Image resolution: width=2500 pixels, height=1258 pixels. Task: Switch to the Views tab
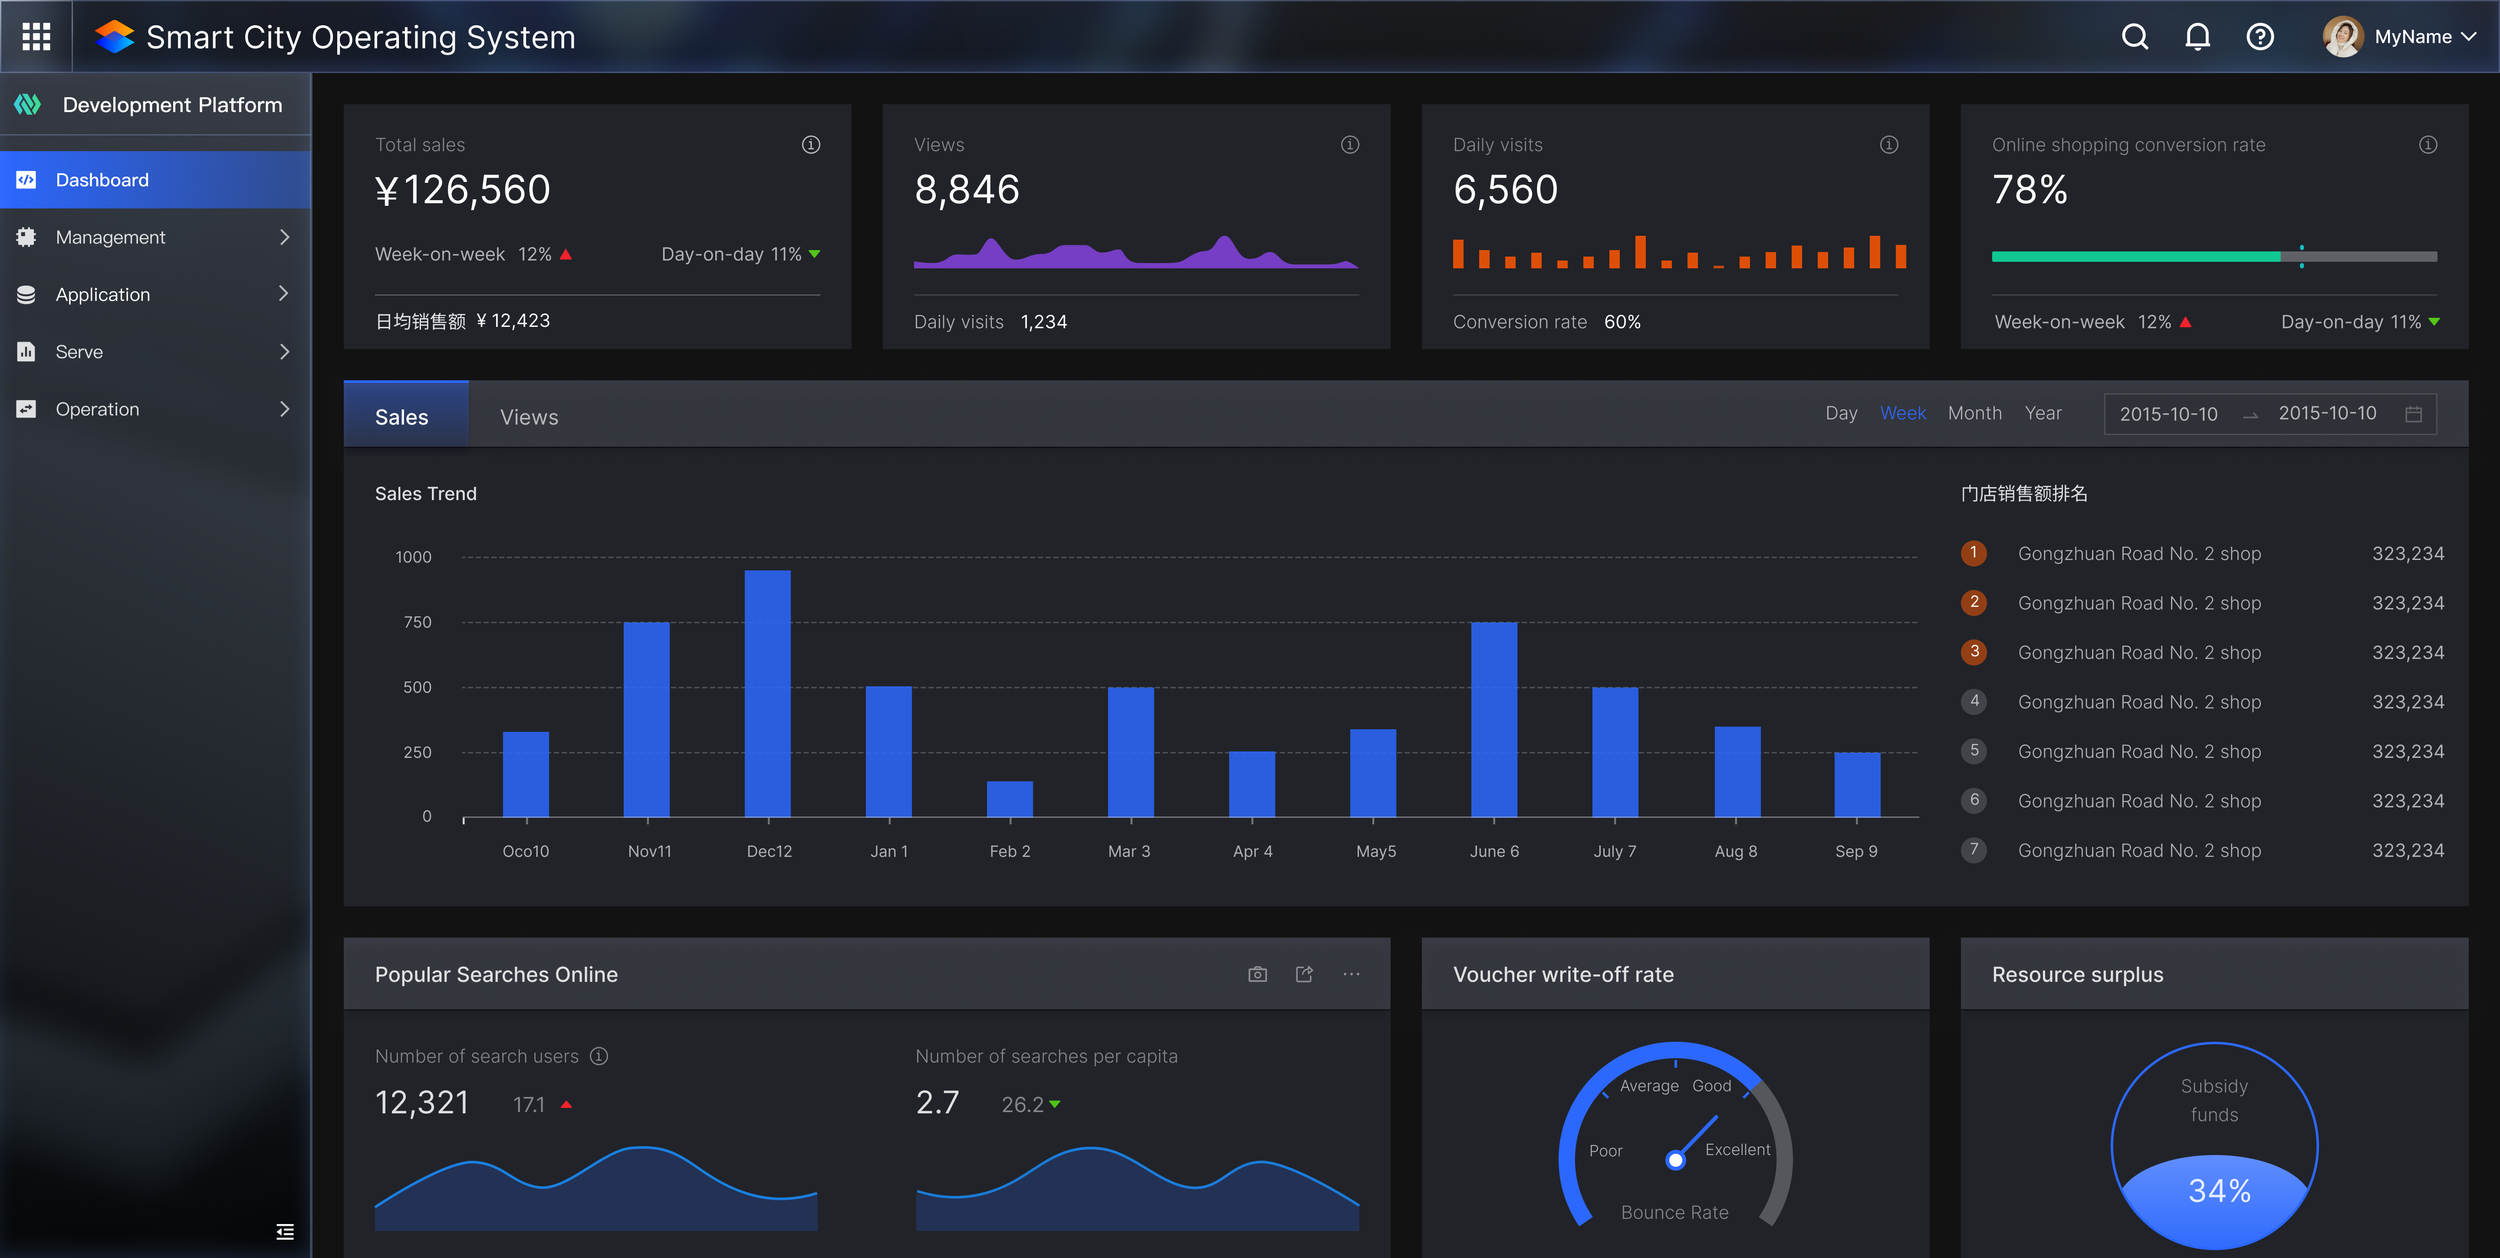529,417
